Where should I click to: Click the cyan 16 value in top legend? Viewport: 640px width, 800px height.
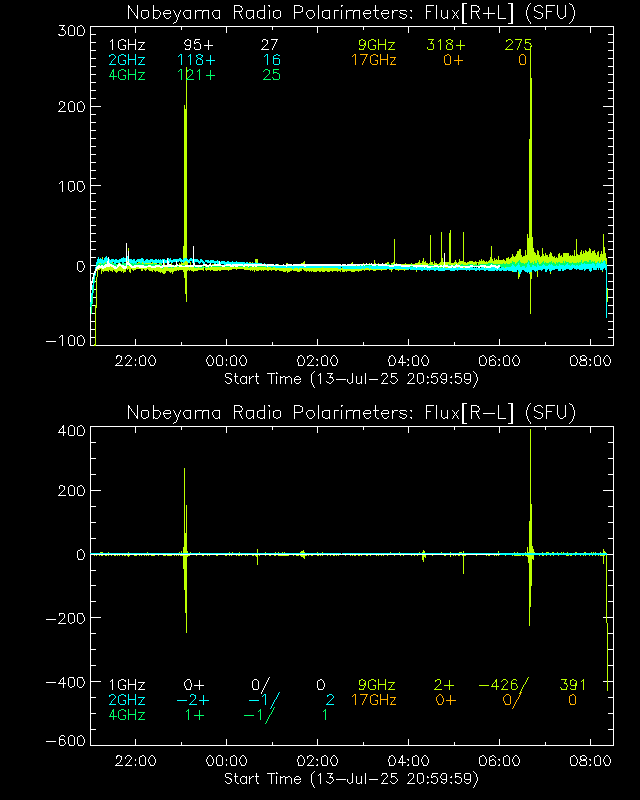(x=272, y=60)
